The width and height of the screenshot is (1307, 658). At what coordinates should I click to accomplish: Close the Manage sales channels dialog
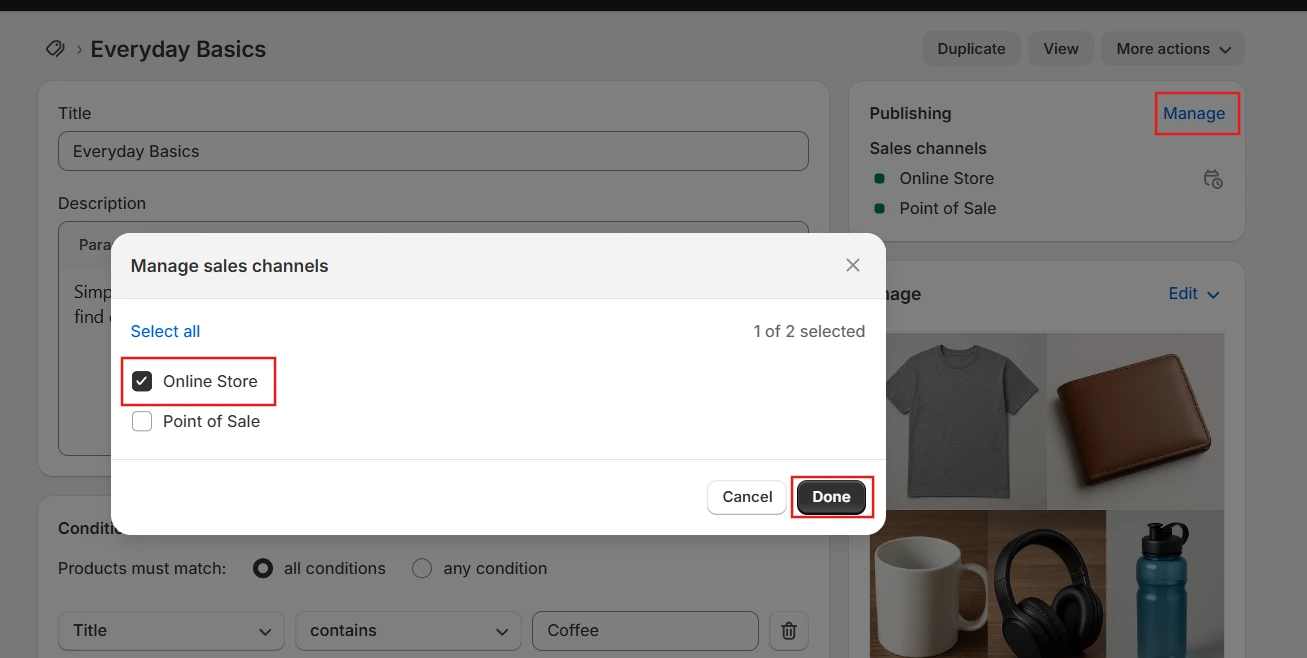(852, 265)
